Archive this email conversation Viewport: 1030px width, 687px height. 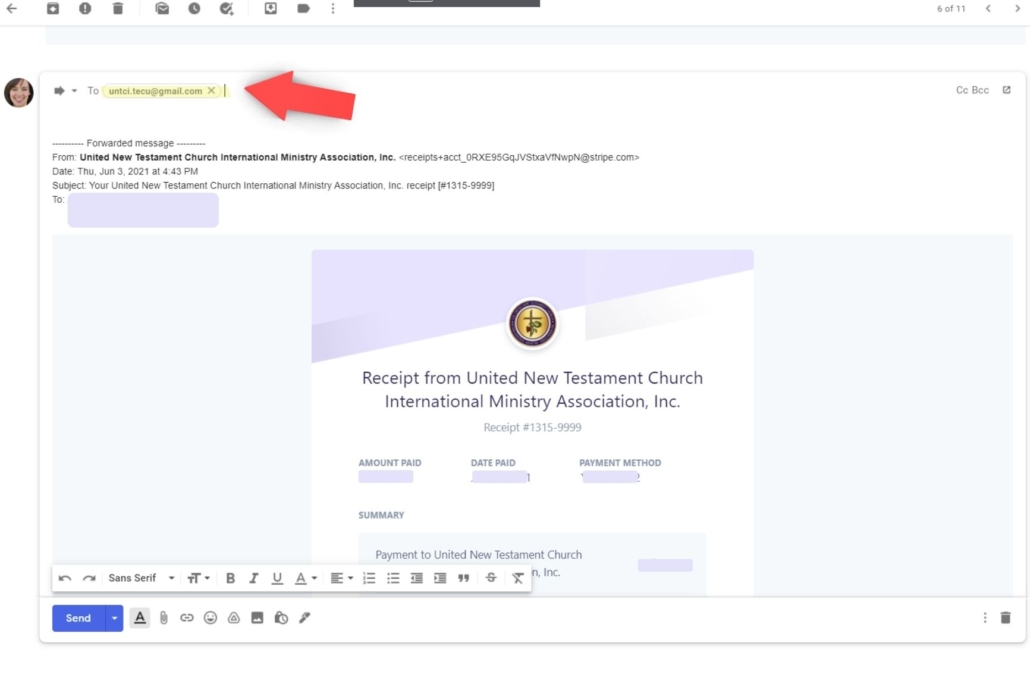point(53,9)
